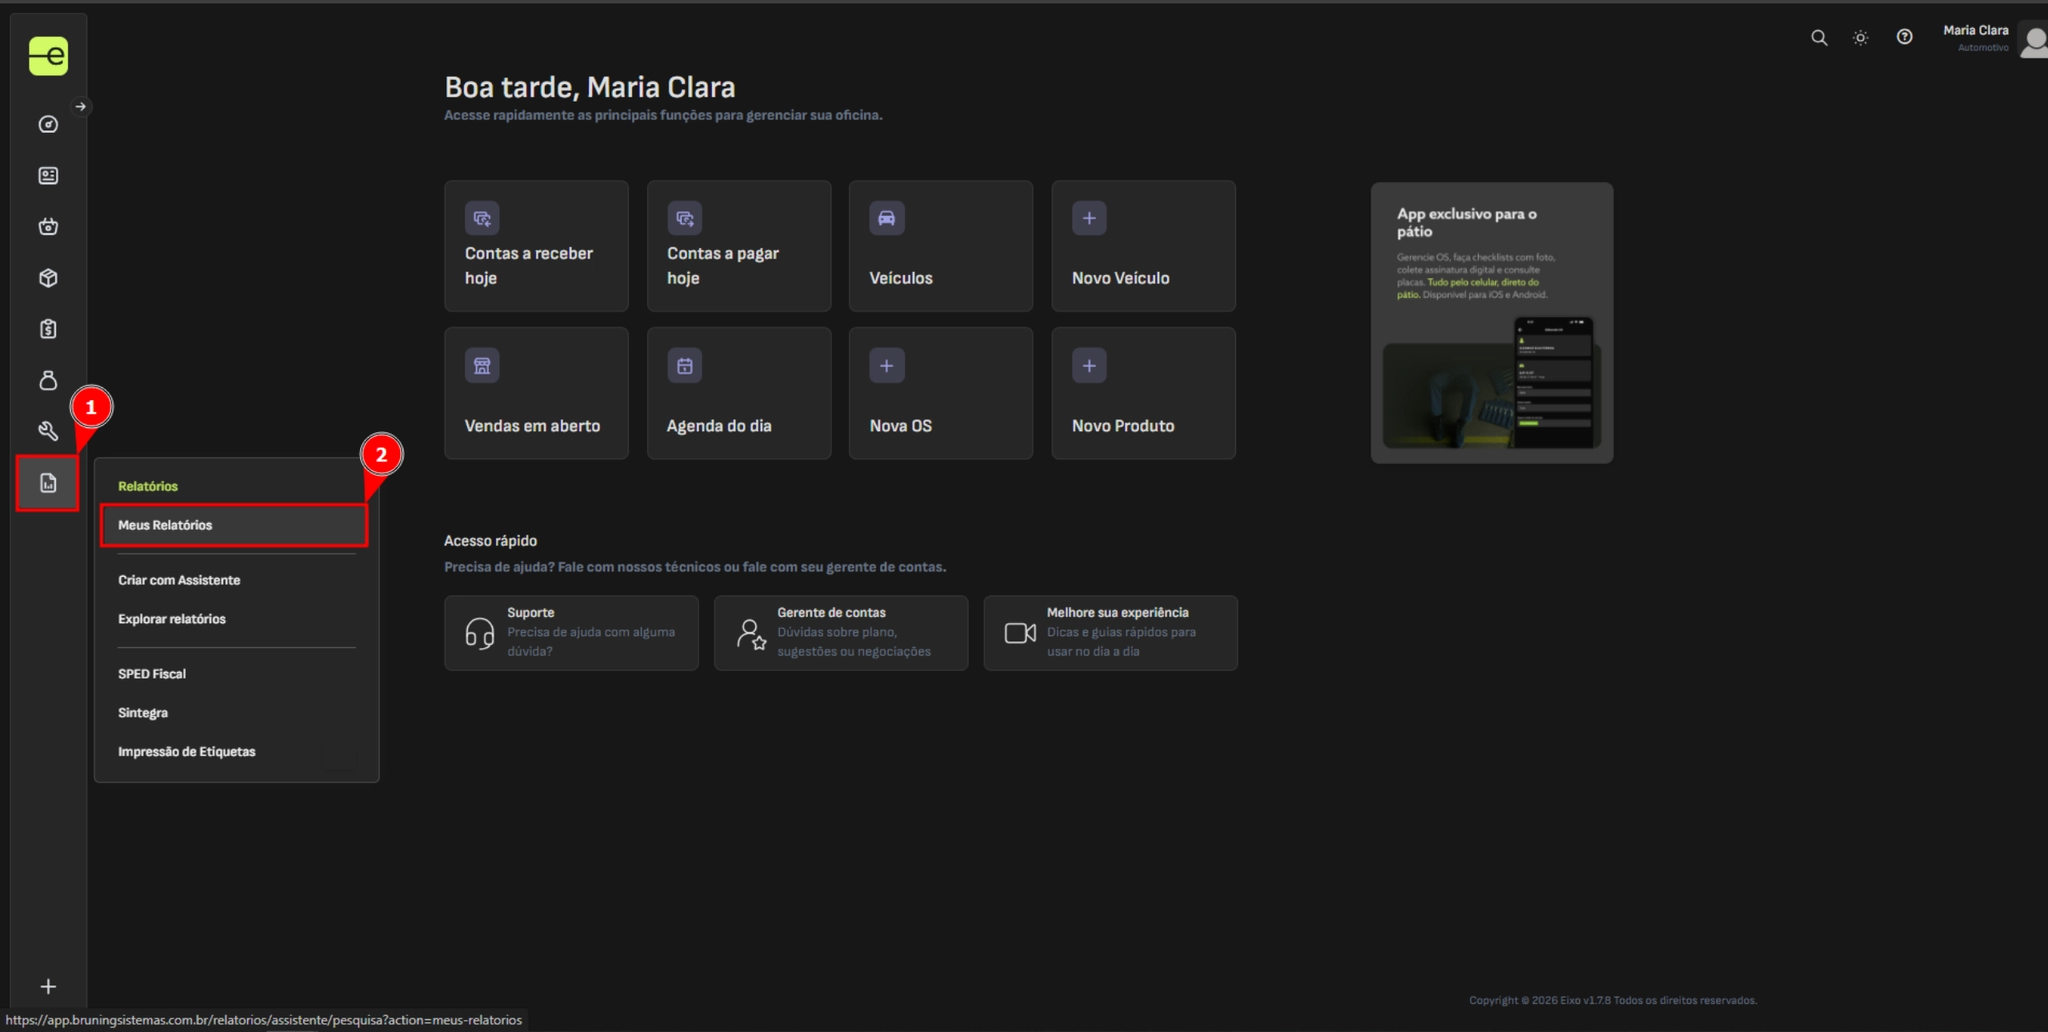Expand the sidebar with the arrow button
This screenshot has height=1032, width=2048.
pos(81,107)
